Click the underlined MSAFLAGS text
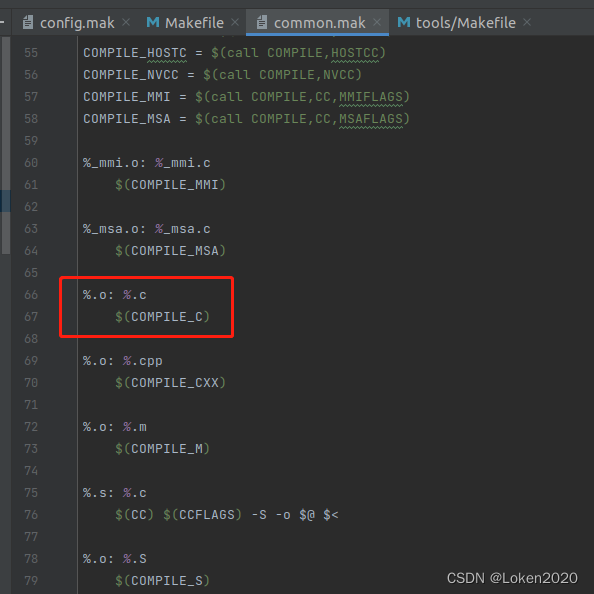594x594 pixels. [x=371, y=119]
